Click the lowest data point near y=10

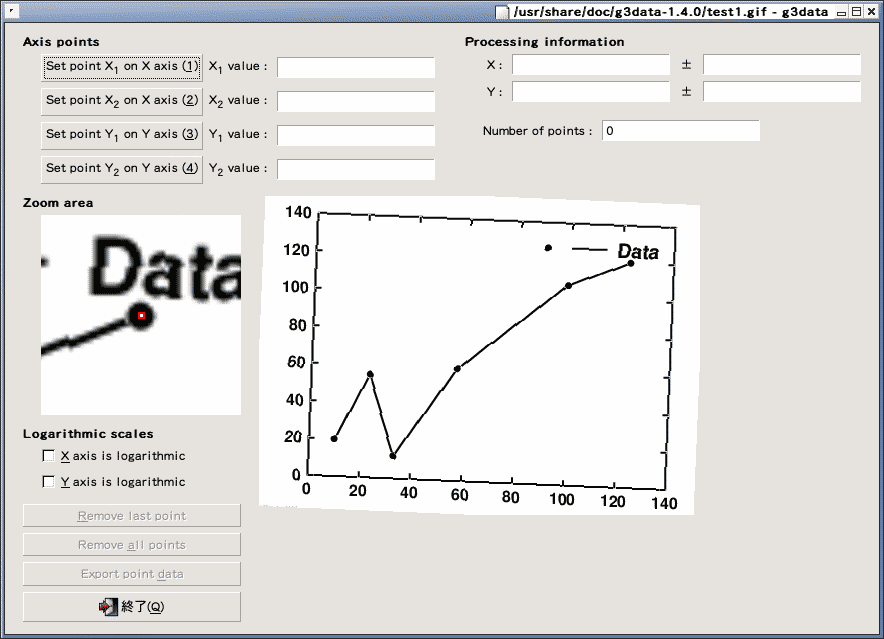click(x=393, y=456)
